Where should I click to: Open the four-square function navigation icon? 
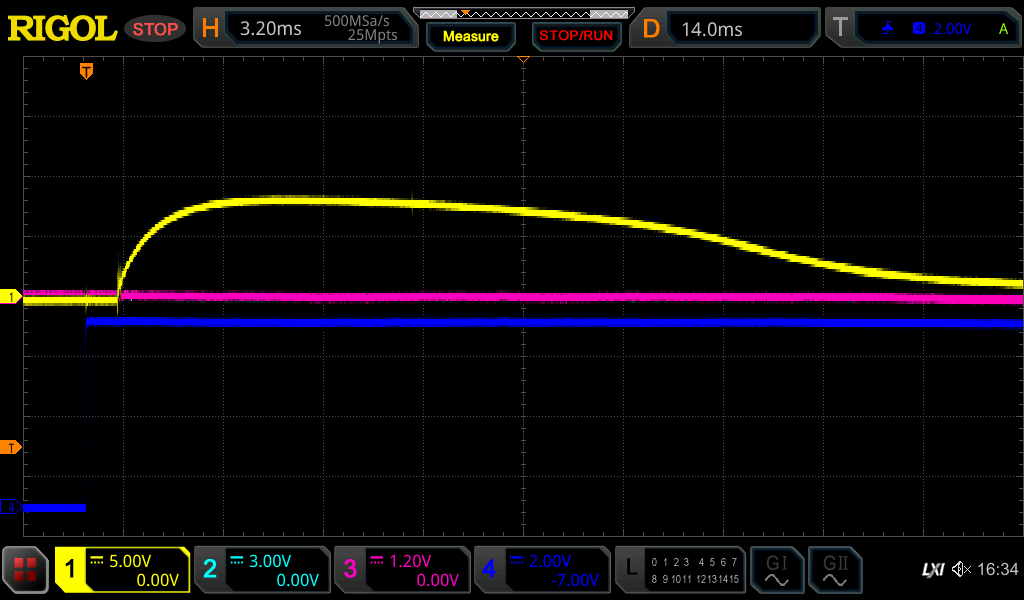[x=25, y=570]
